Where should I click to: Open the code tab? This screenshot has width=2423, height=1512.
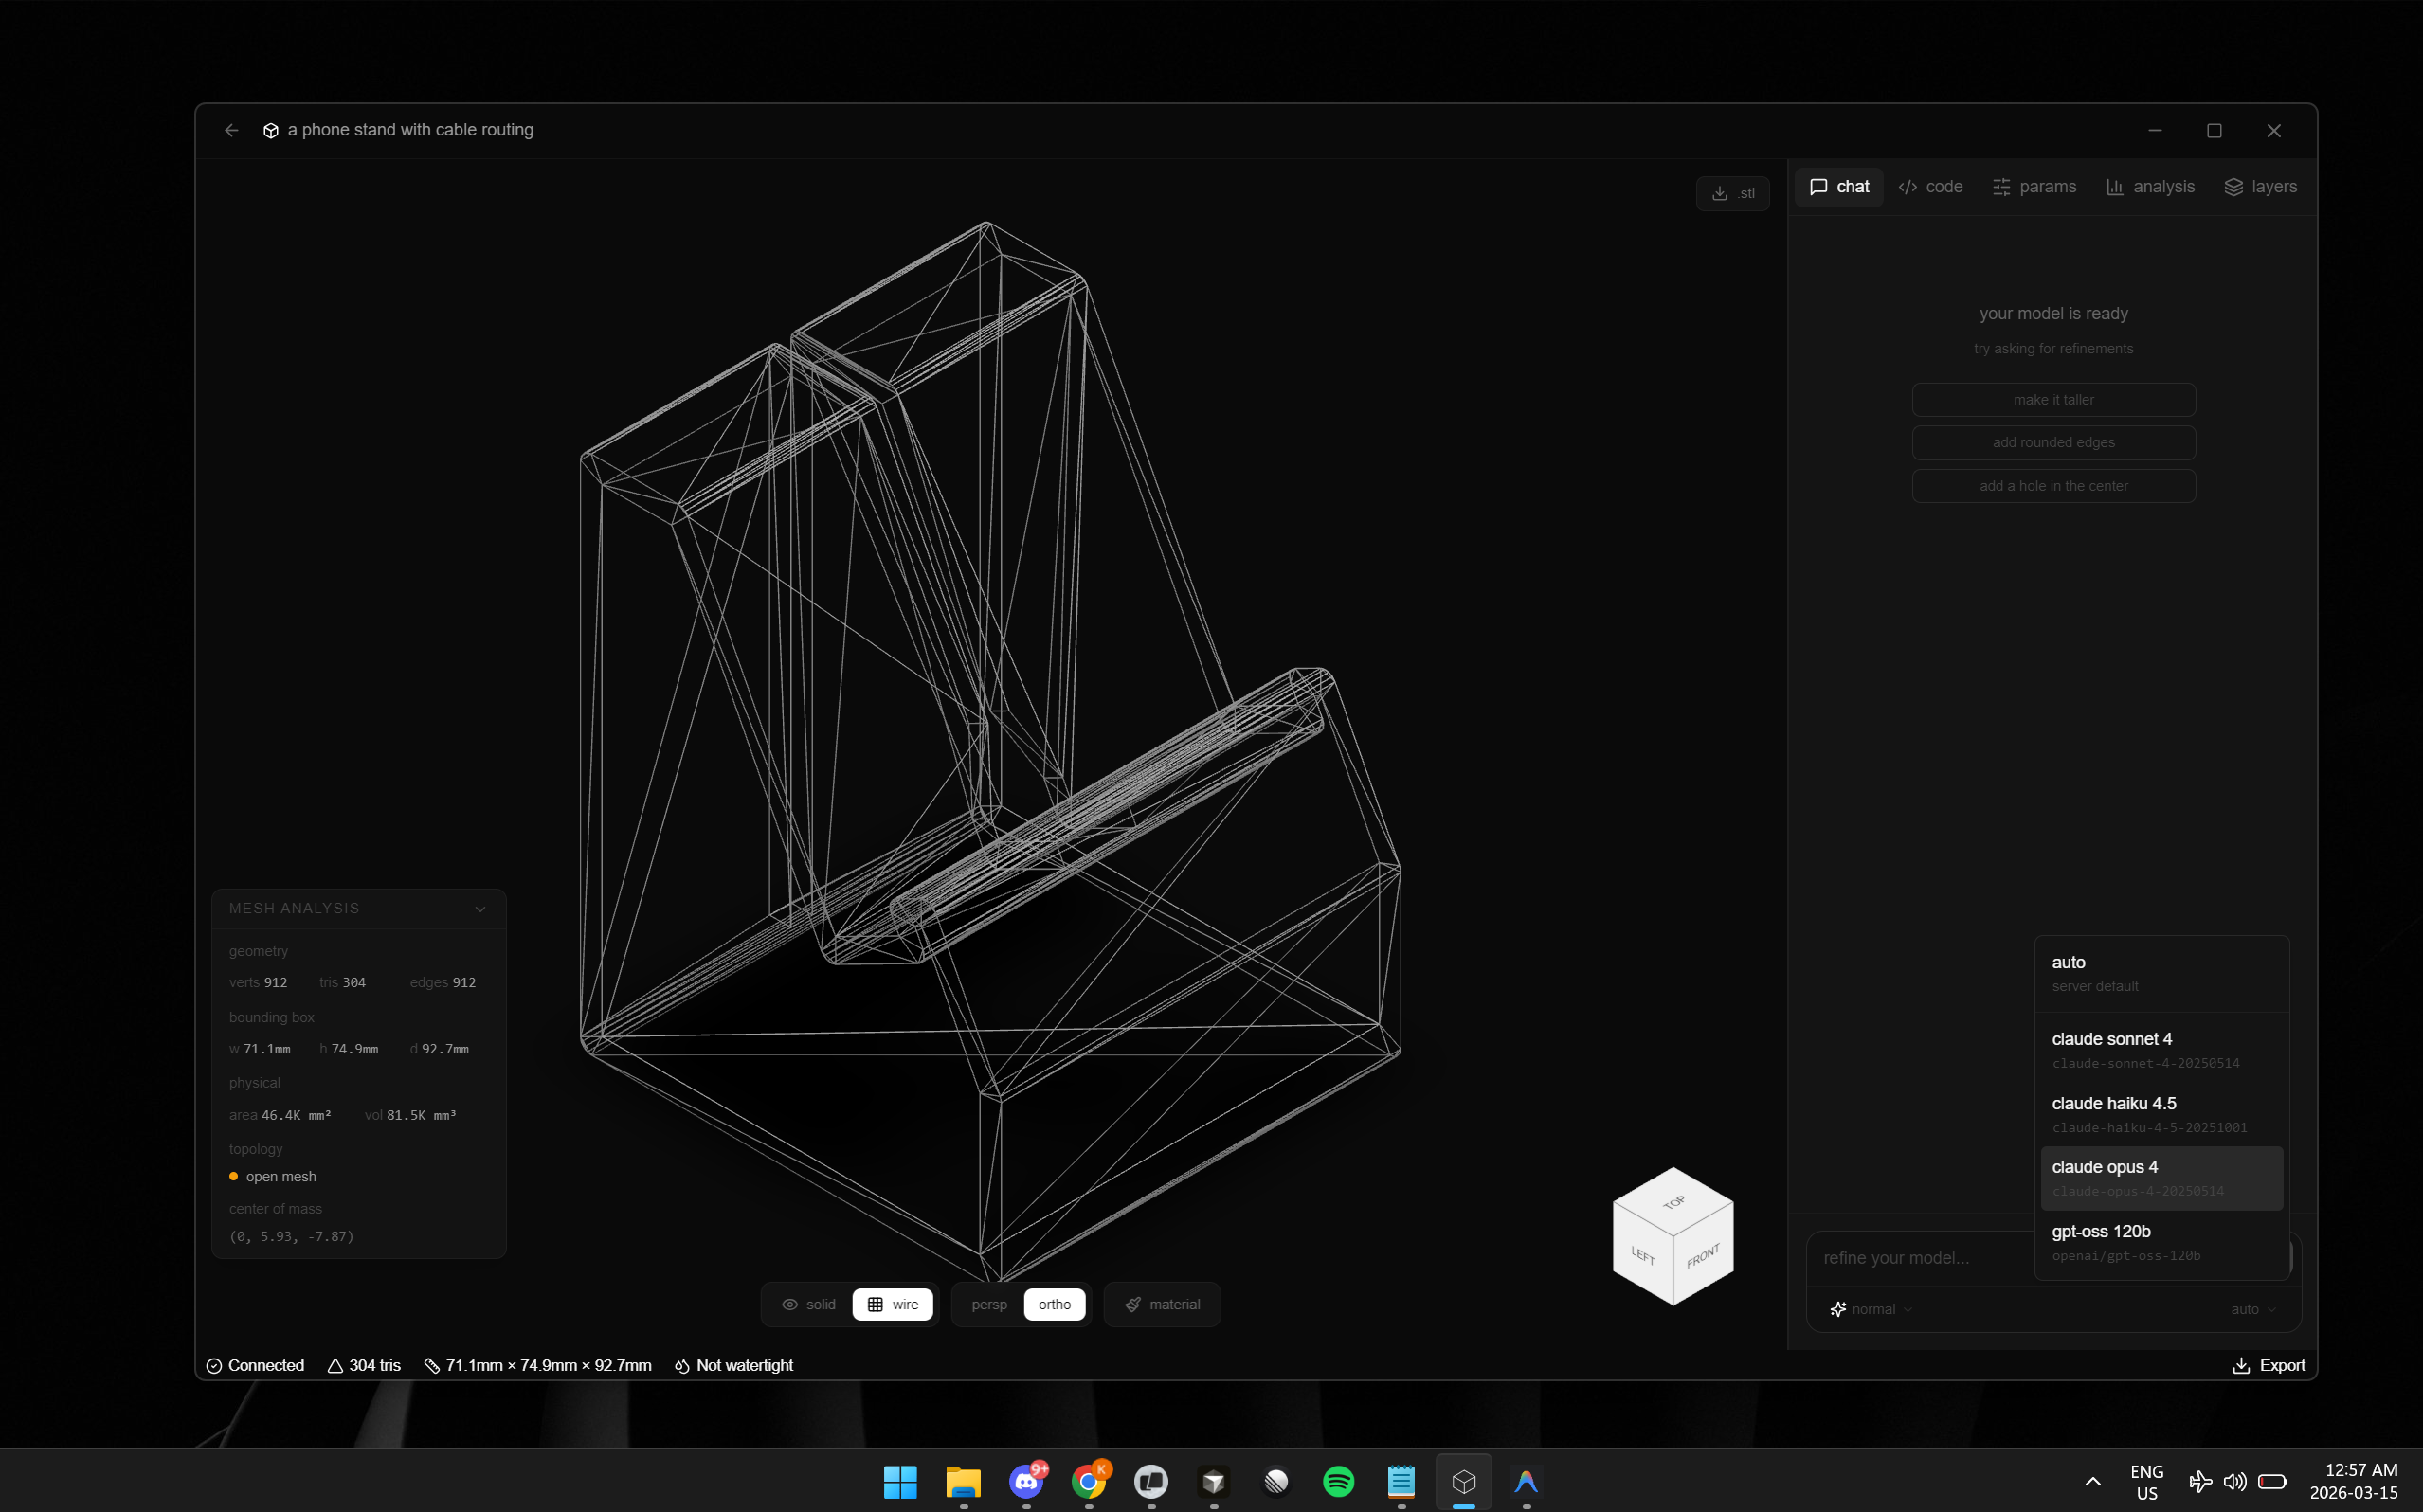click(1930, 187)
